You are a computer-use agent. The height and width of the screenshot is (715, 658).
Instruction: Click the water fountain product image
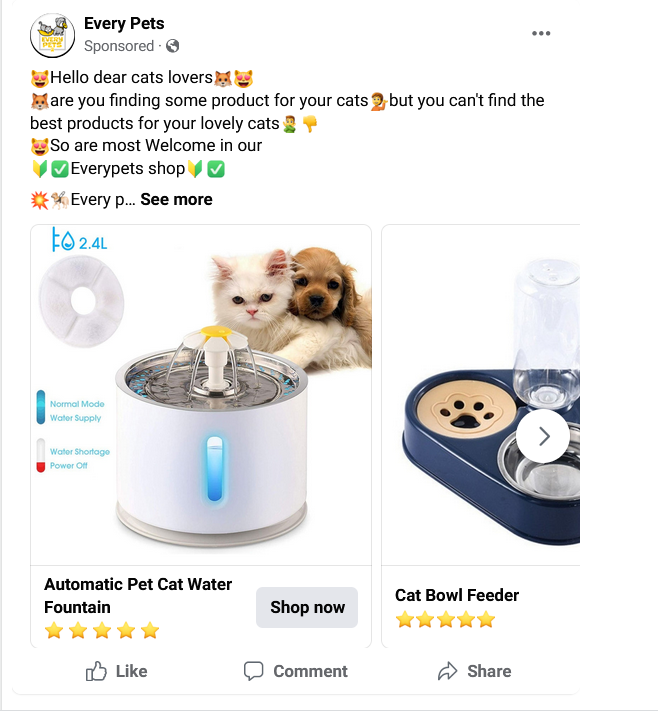(x=201, y=395)
